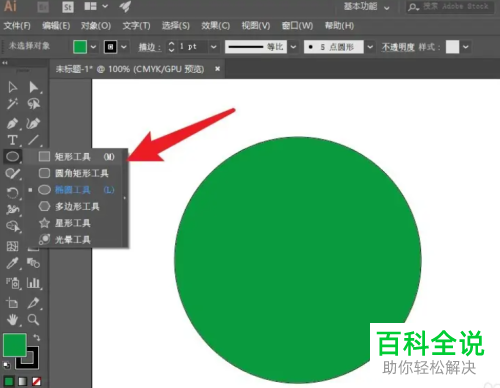
Task: Open the 文件(F) menu
Action: coord(17,26)
